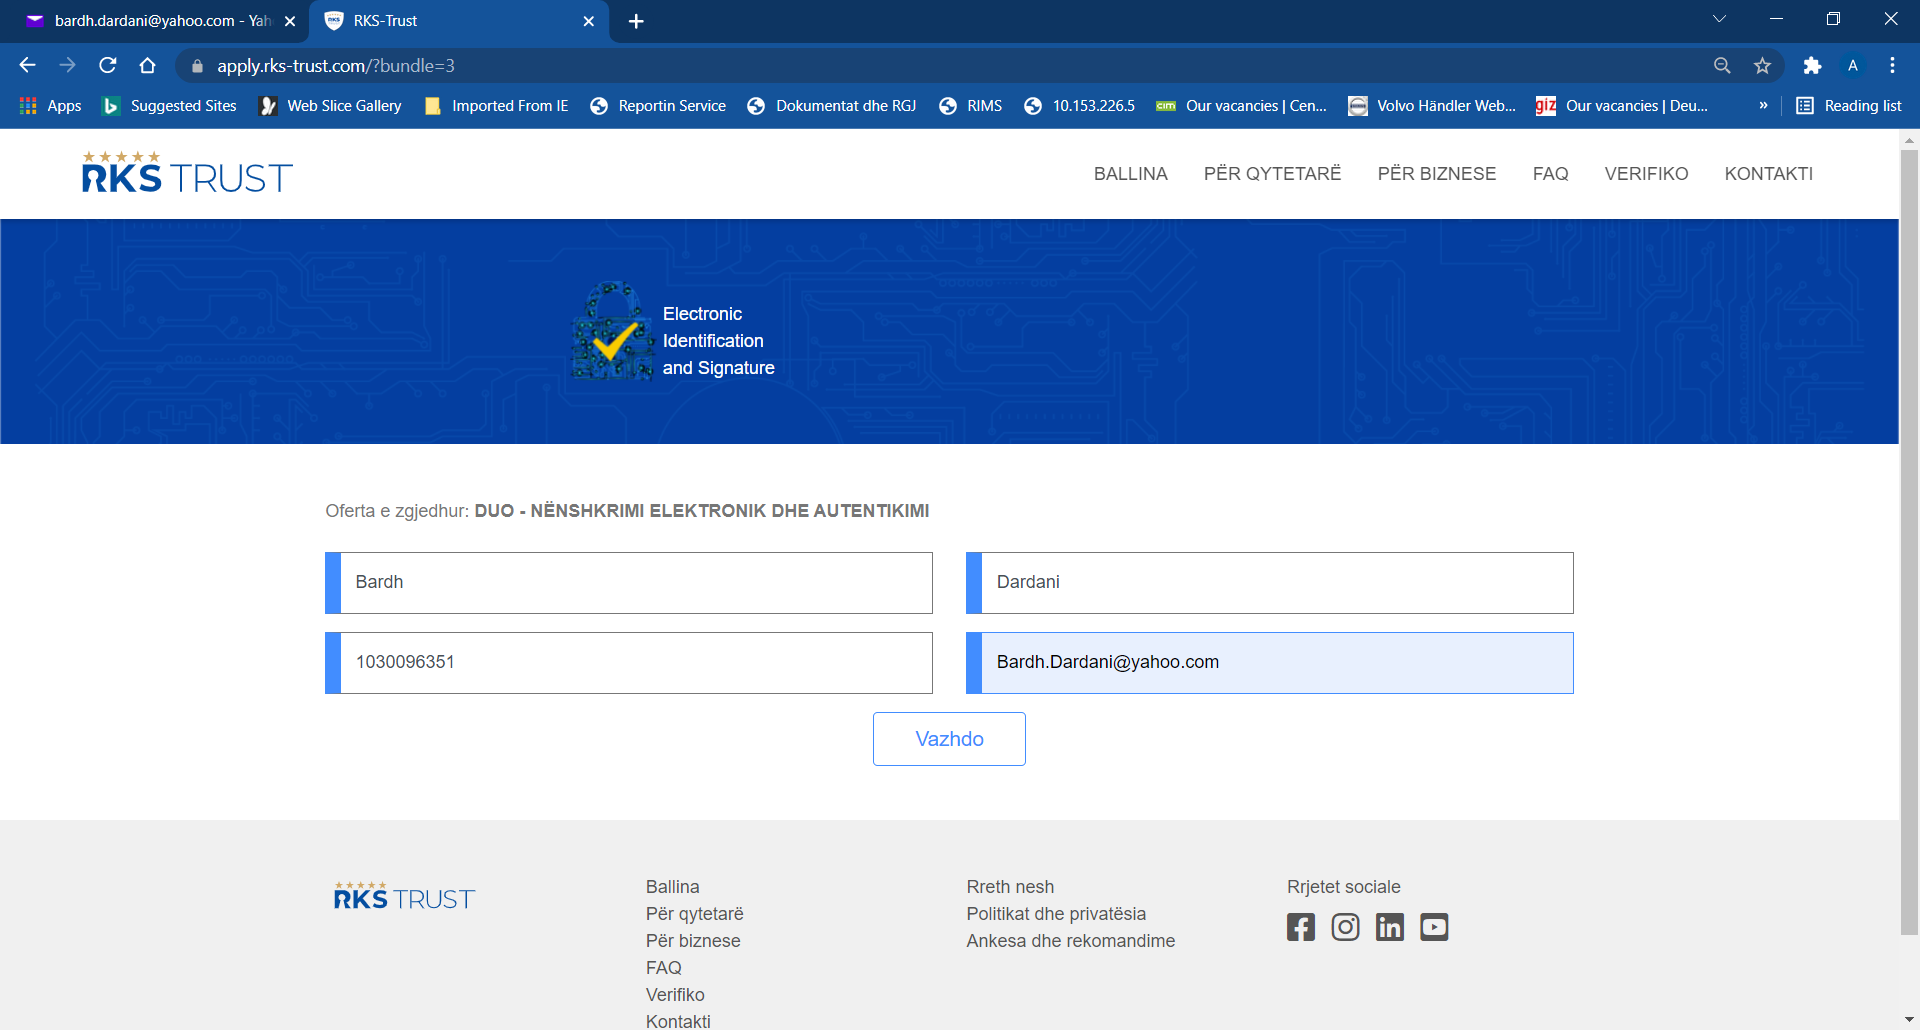Open footer link Verifiko

675,995
